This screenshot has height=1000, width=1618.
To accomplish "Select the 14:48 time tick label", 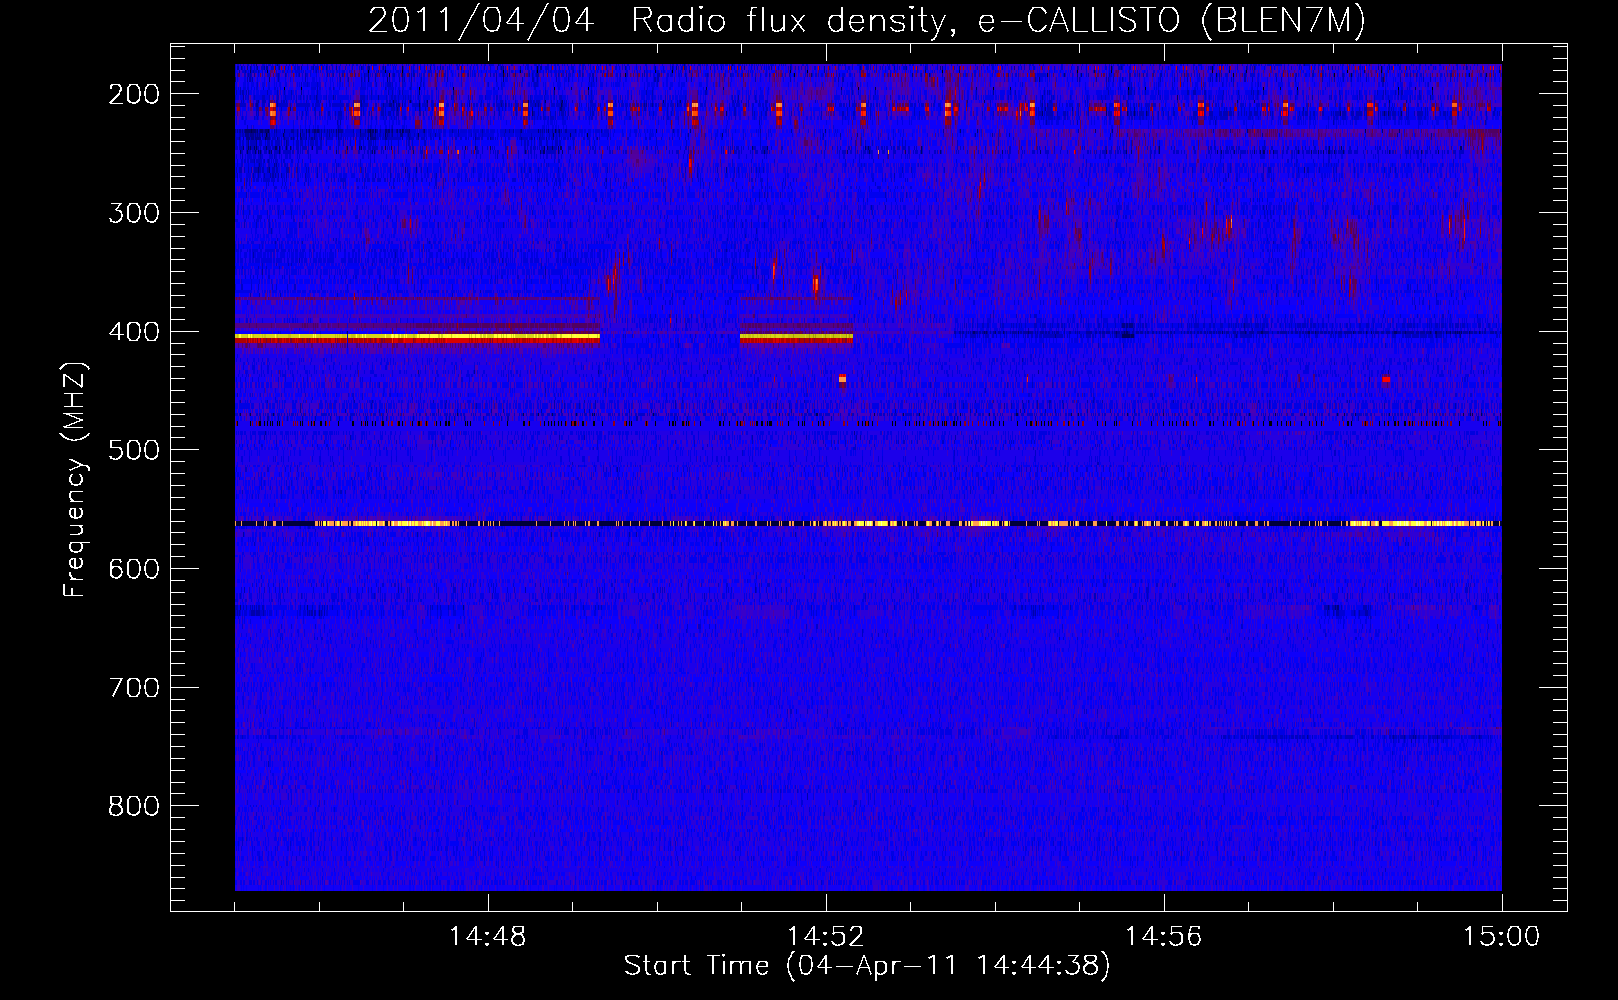I will coord(488,937).
